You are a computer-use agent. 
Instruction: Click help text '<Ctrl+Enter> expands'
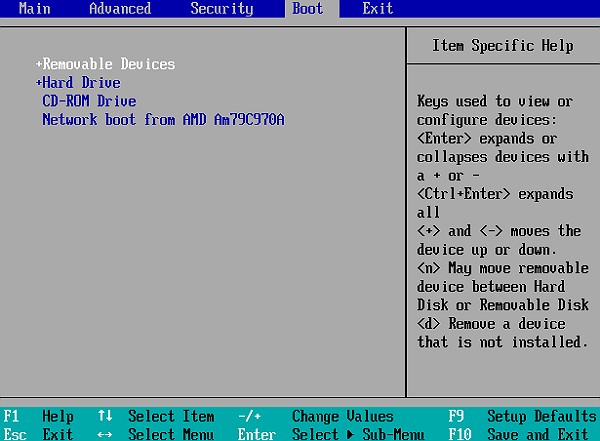pos(495,194)
